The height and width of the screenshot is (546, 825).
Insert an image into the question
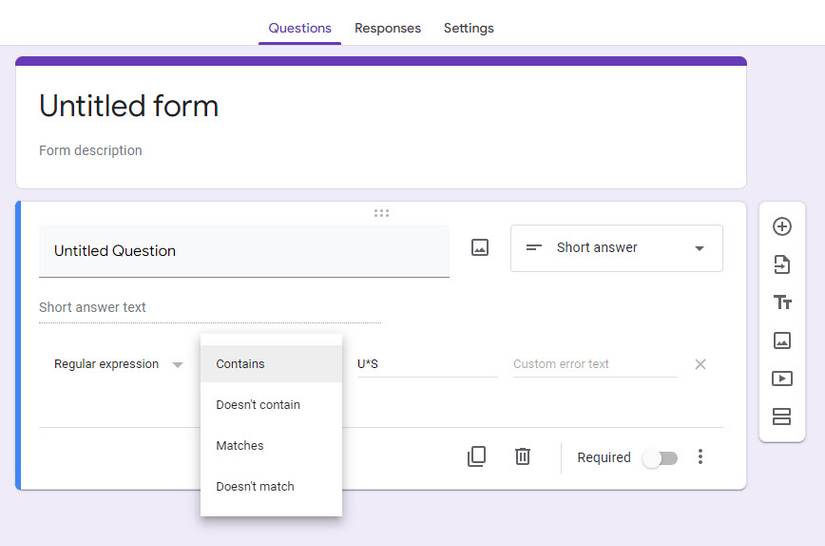tap(480, 248)
